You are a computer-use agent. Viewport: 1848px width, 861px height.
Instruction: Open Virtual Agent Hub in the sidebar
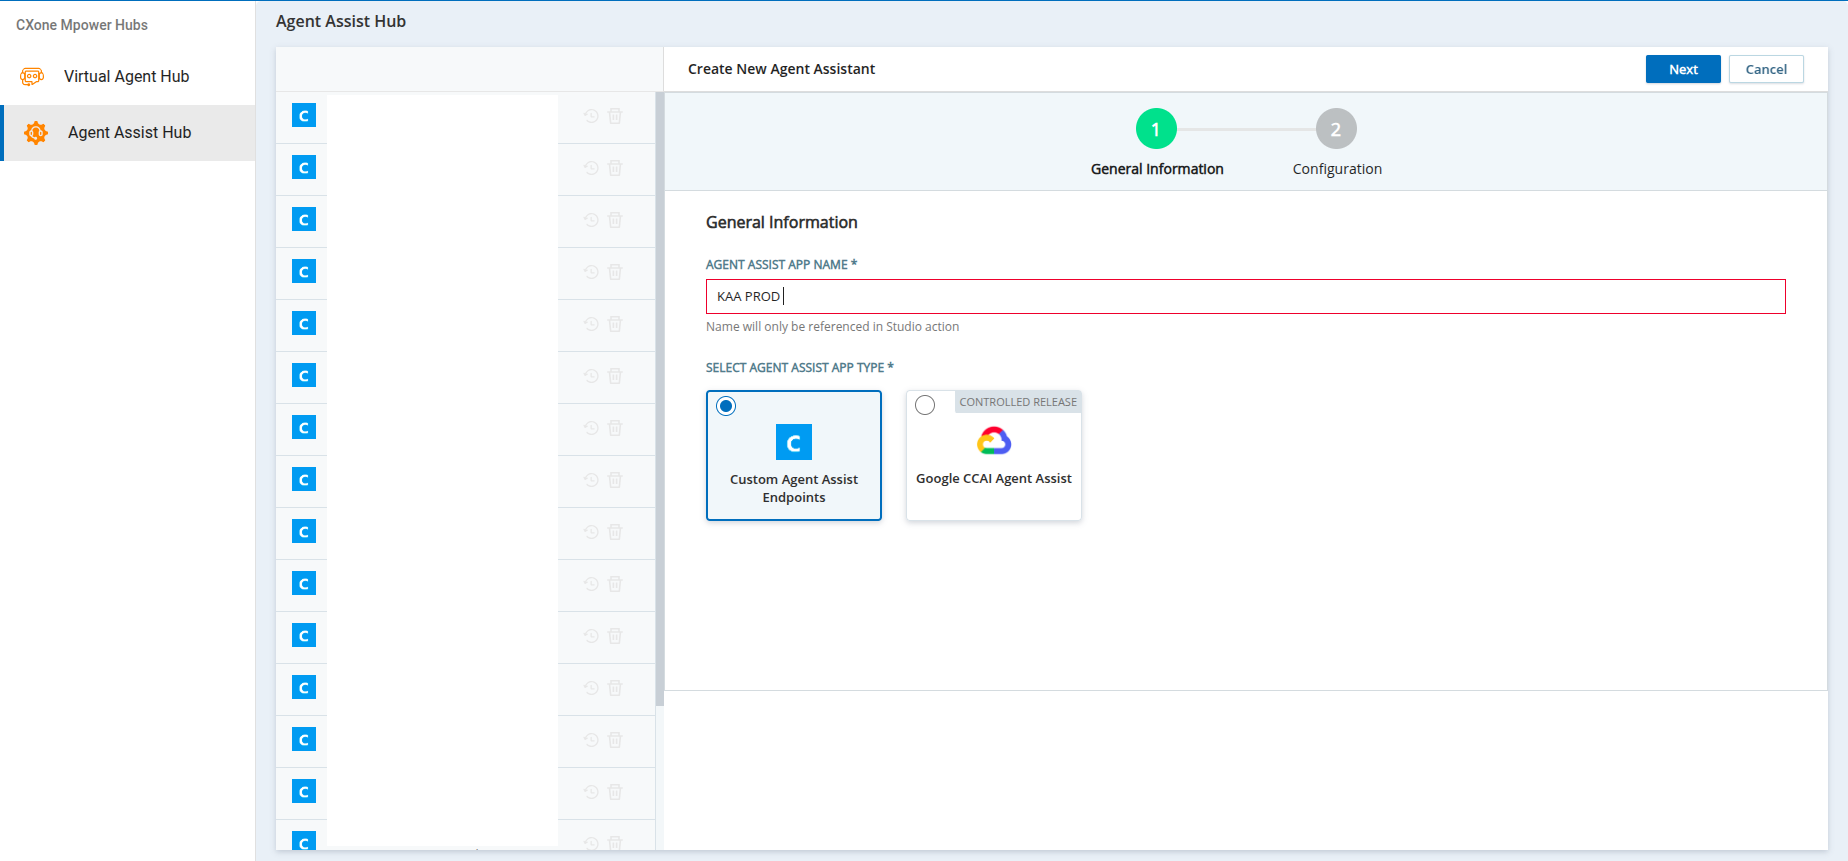click(x=126, y=77)
